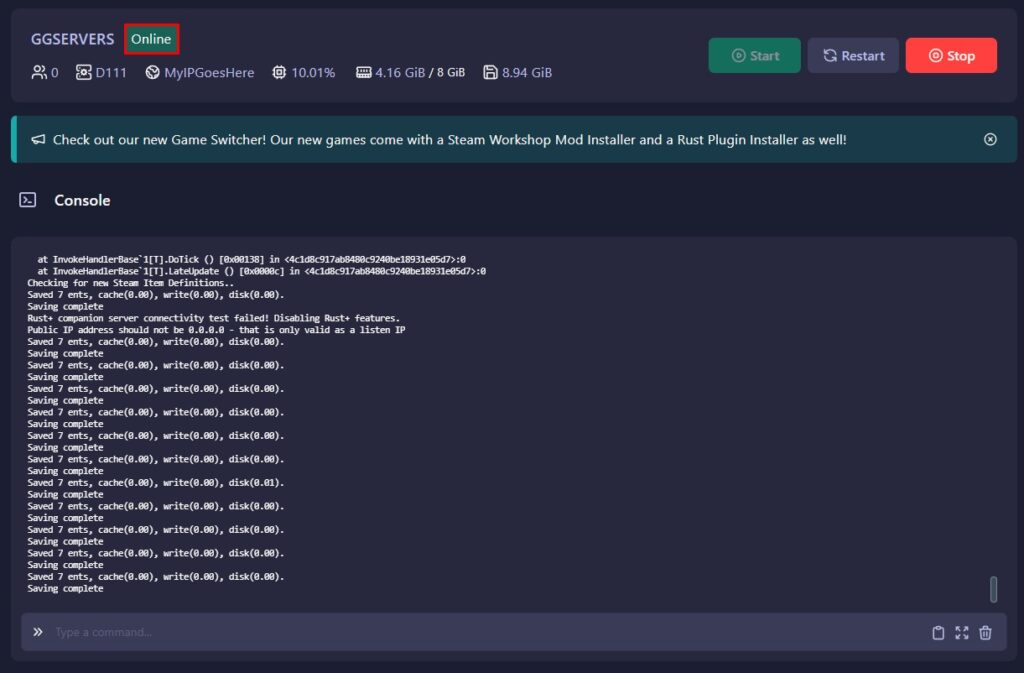Screen dimensions: 1024x673
Task: Copy console output with clipboard icon
Action: click(x=938, y=632)
